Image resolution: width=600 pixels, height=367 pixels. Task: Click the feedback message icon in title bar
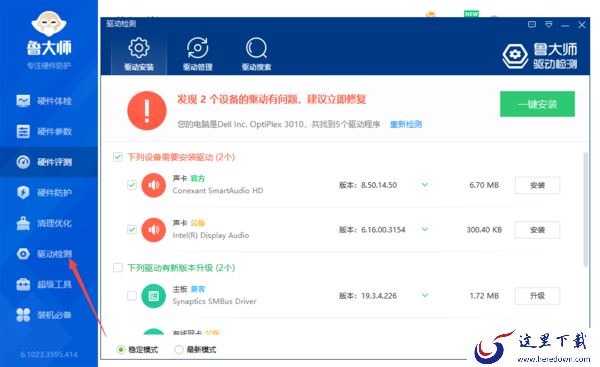(532, 25)
